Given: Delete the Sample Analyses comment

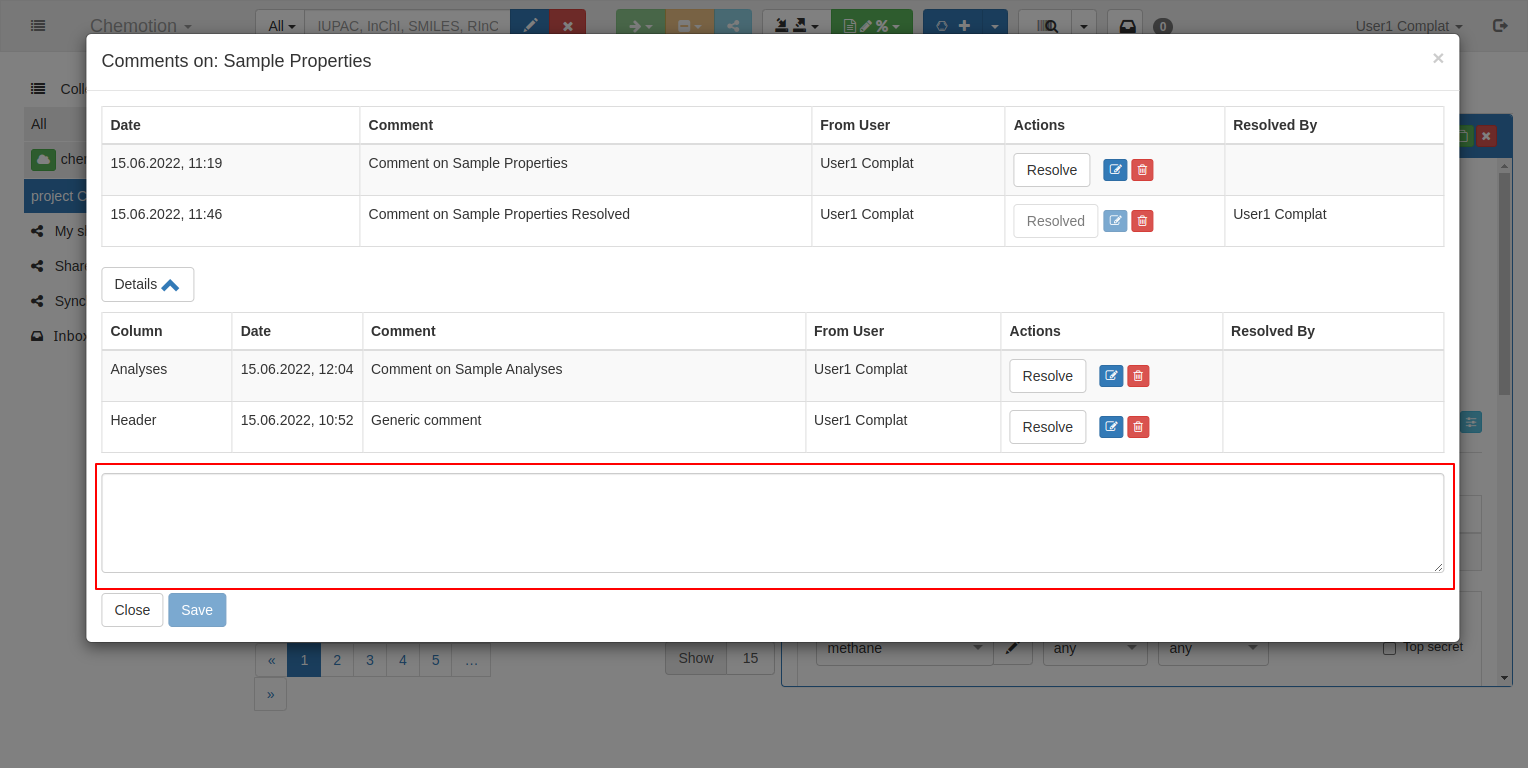Looking at the screenshot, I should [x=1138, y=376].
